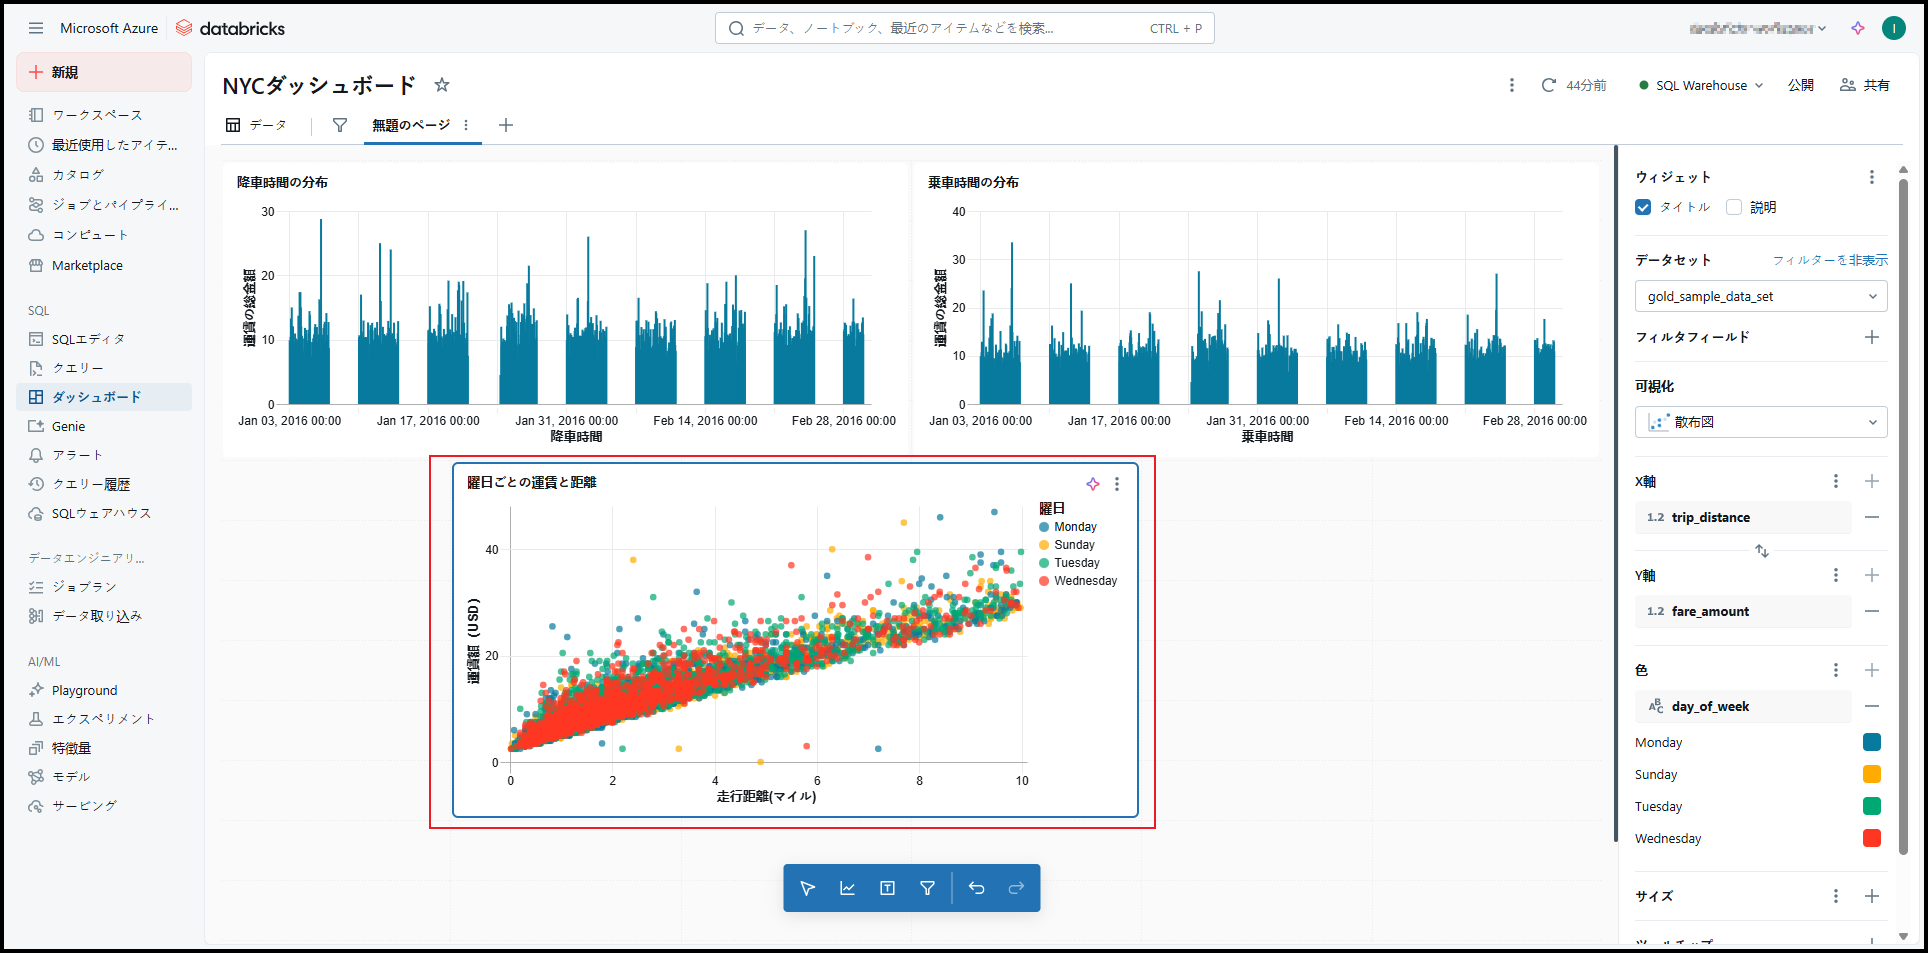1928x953 pixels.
Task: Switch to the データ tab
Action: (x=257, y=125)
